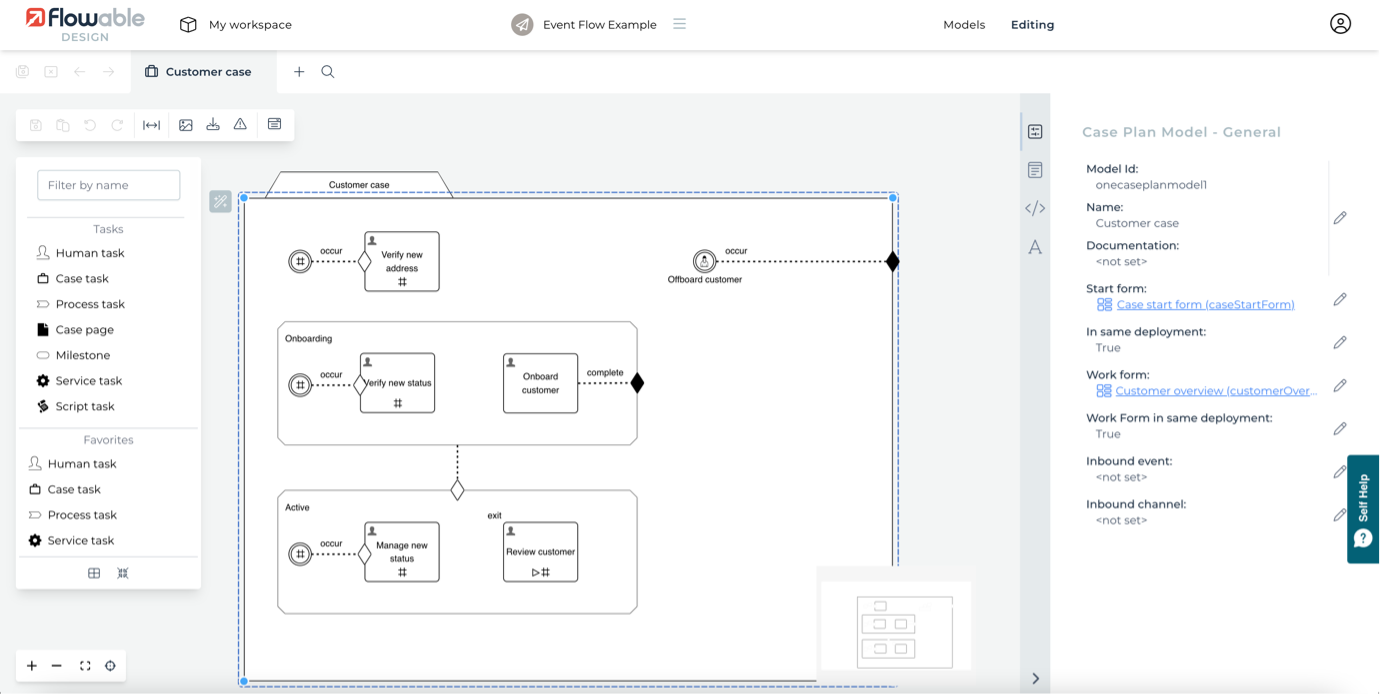Click the export image toolbar icon

[186, 125]
